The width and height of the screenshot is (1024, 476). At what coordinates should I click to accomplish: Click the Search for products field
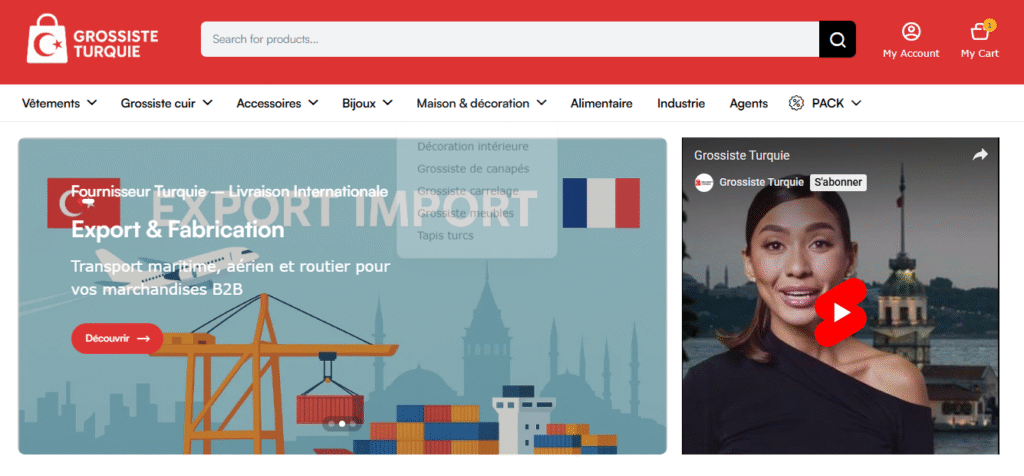click(509, 39)
